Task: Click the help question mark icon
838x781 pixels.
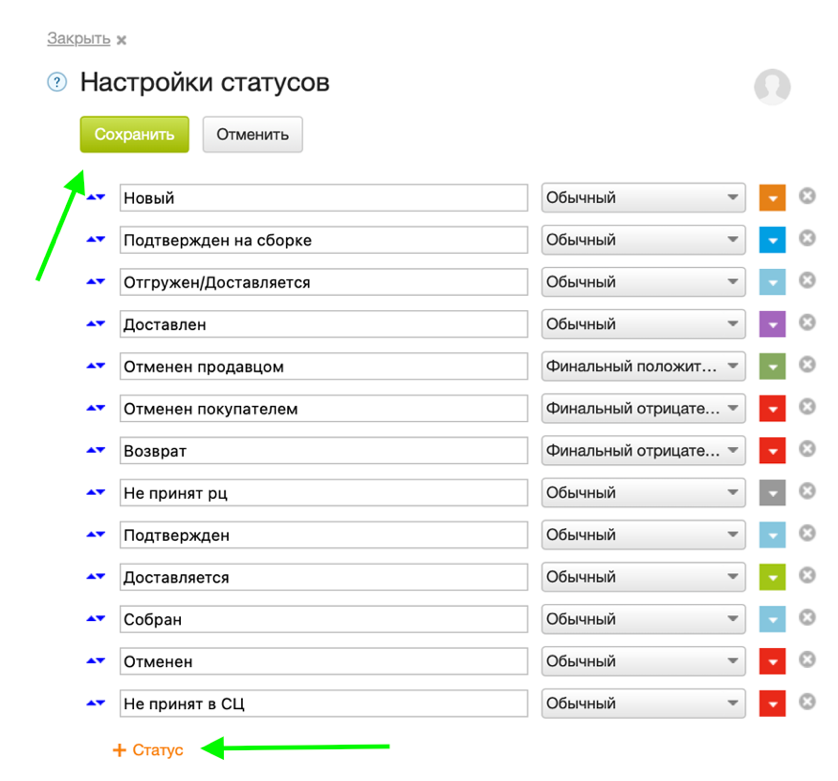Action: 56,82
